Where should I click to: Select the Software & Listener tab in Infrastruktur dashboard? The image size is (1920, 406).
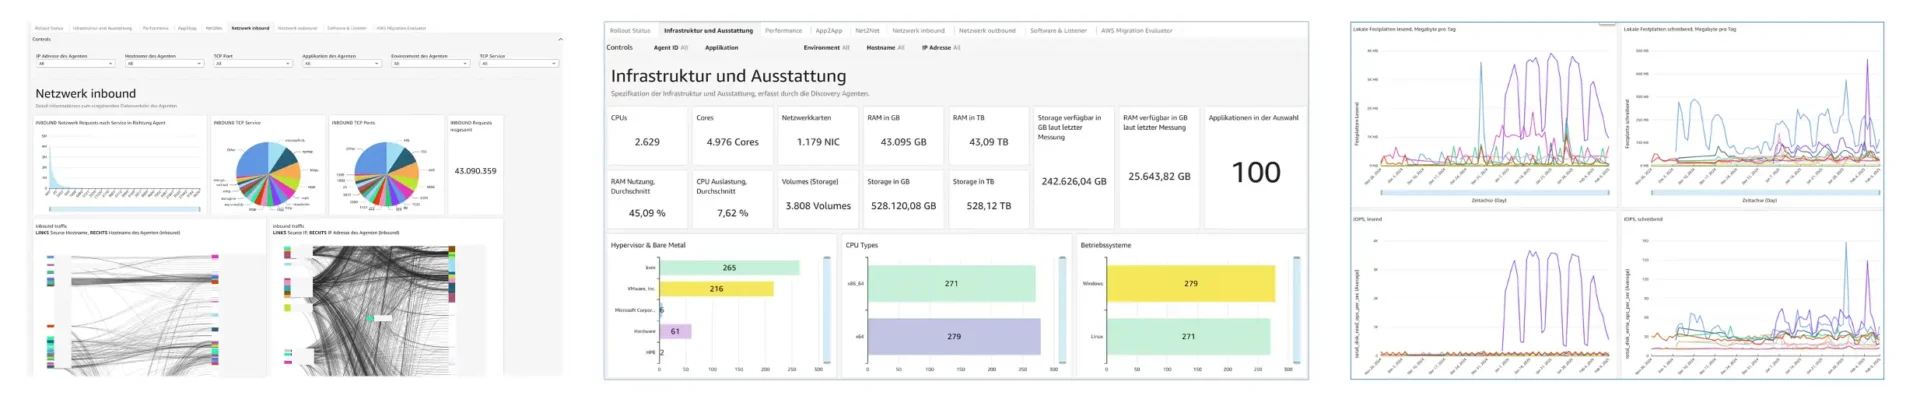coord(1058,31)
